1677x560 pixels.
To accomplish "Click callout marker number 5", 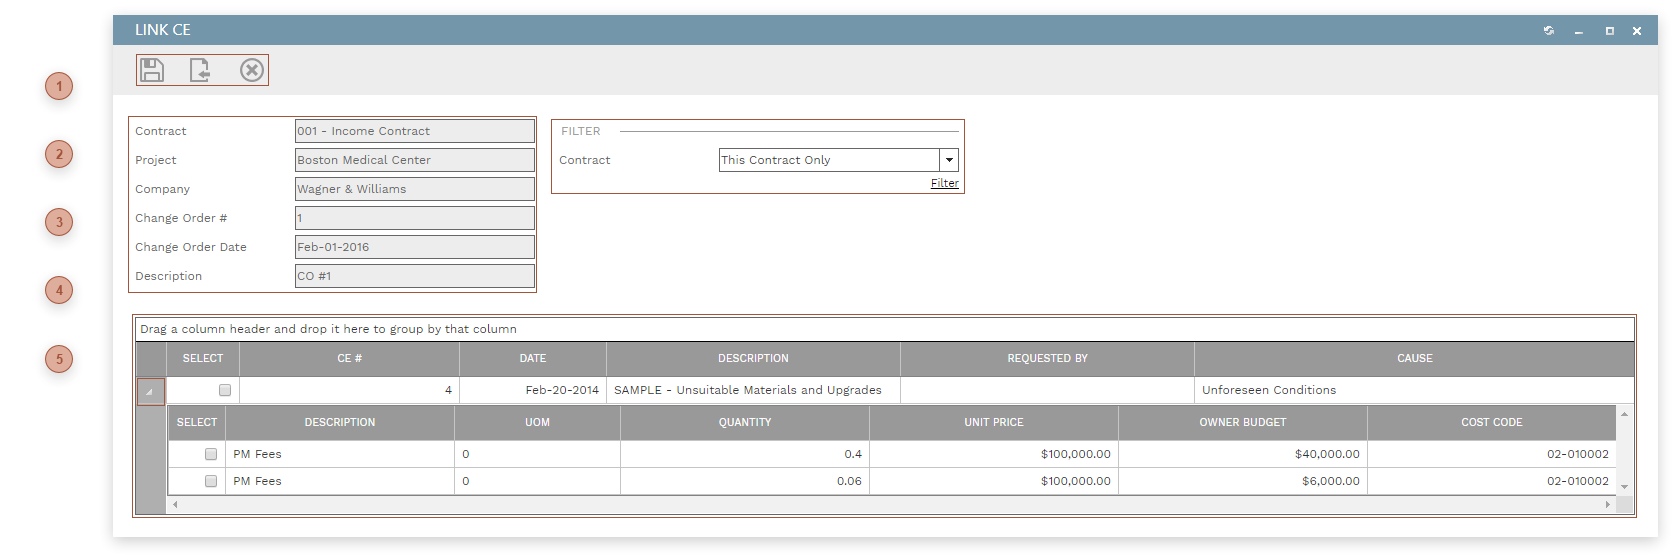I will pyautogui.click(x=59, y=359).
